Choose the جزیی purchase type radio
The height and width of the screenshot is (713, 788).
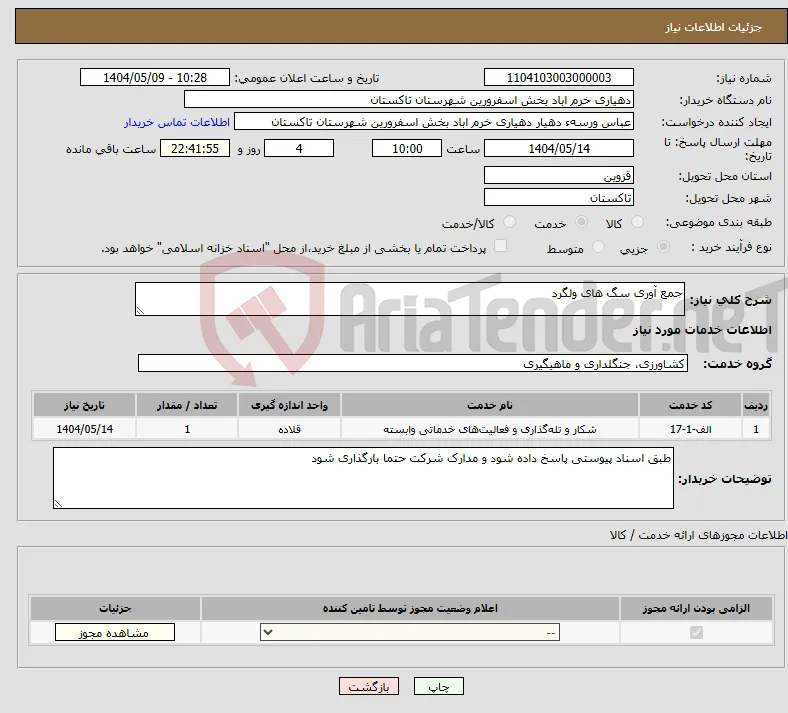663,247
